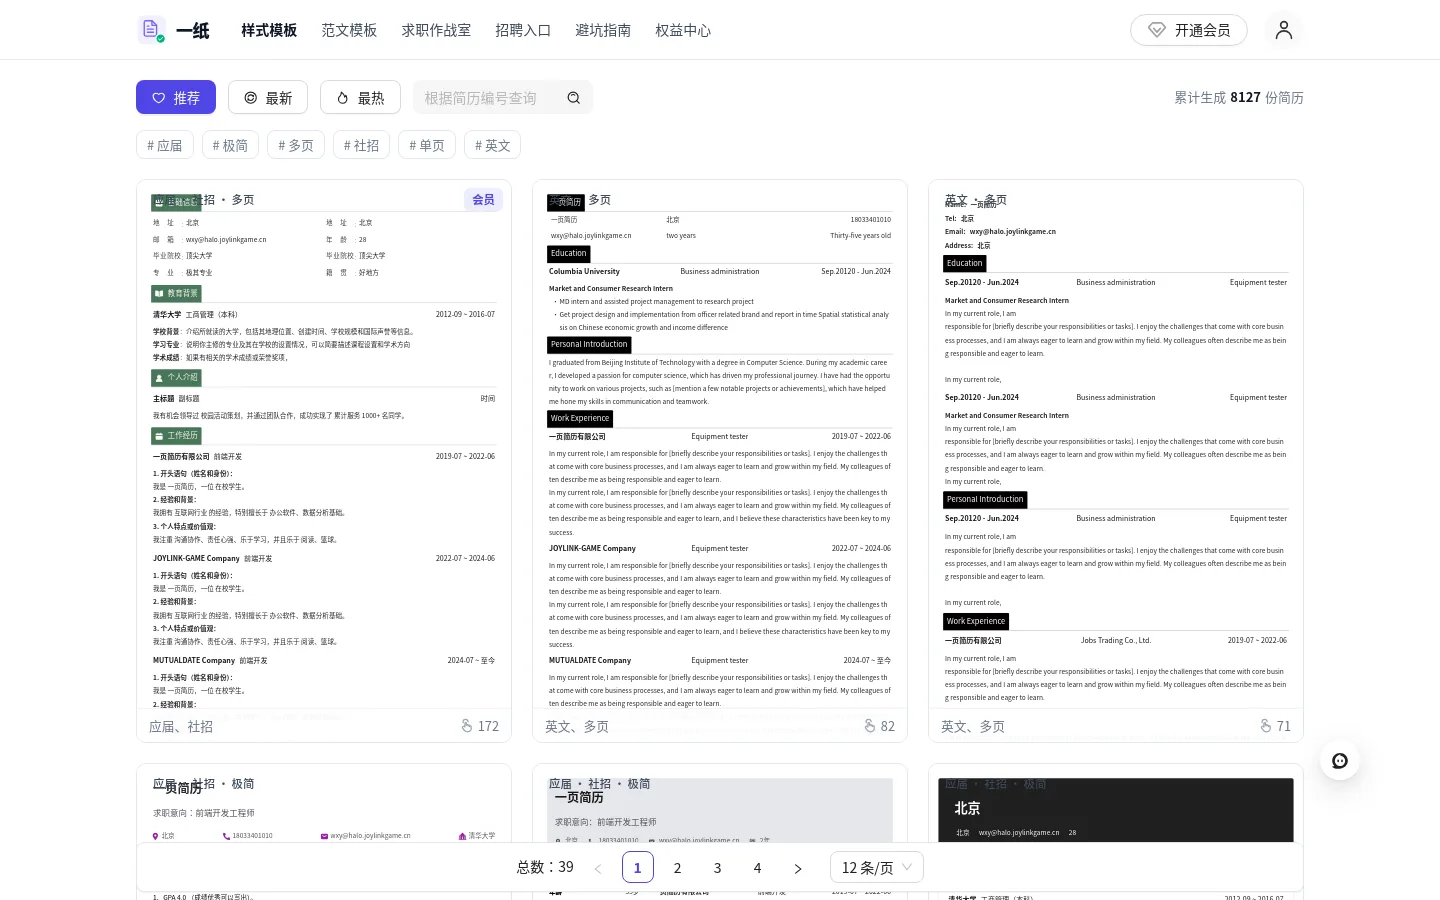The height and width of the screenshot is (900, 1440).
Task: Click the 累计生成 8127 份简历 text
Action: 1239,98
